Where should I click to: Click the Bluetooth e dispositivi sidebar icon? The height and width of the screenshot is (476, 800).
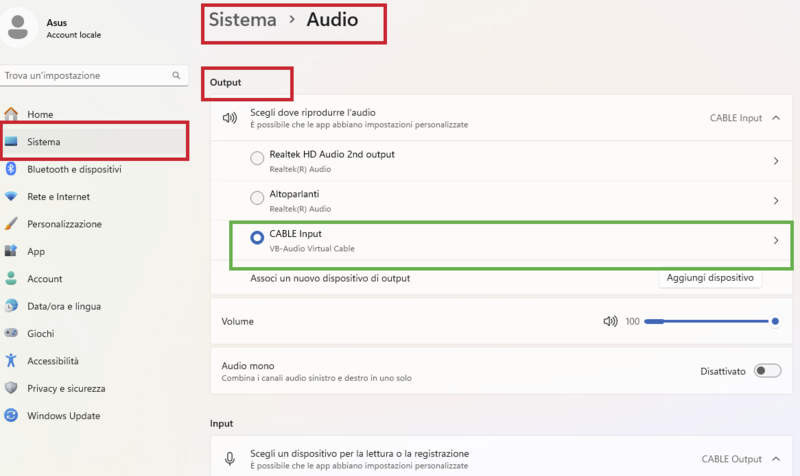pos(11,169)
